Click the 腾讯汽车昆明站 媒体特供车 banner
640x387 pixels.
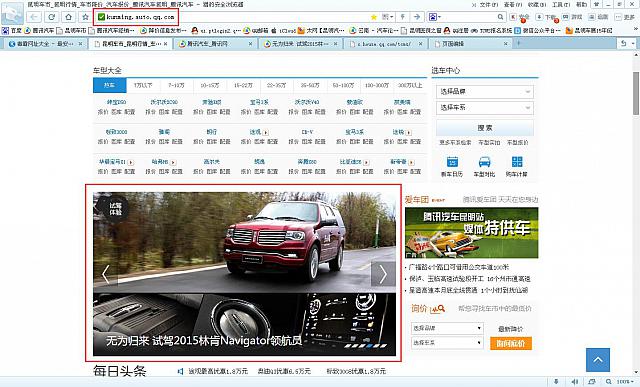[471, 233]
